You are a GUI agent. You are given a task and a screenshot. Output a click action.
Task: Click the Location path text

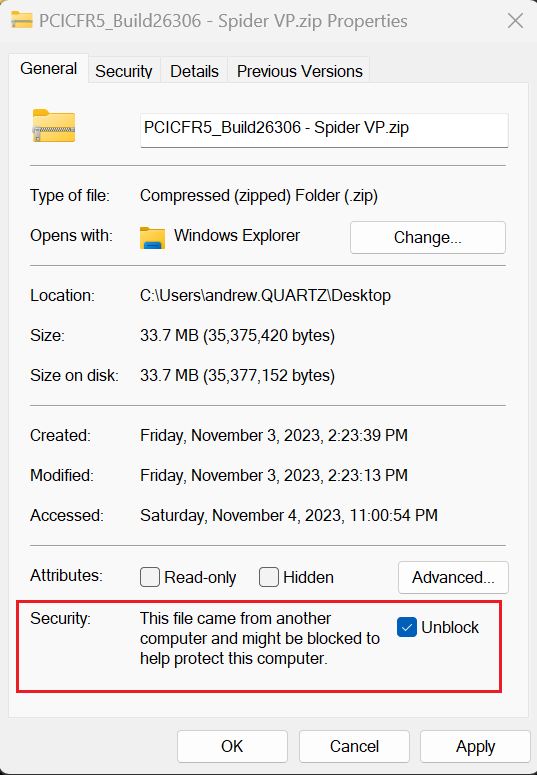[266, 296]
